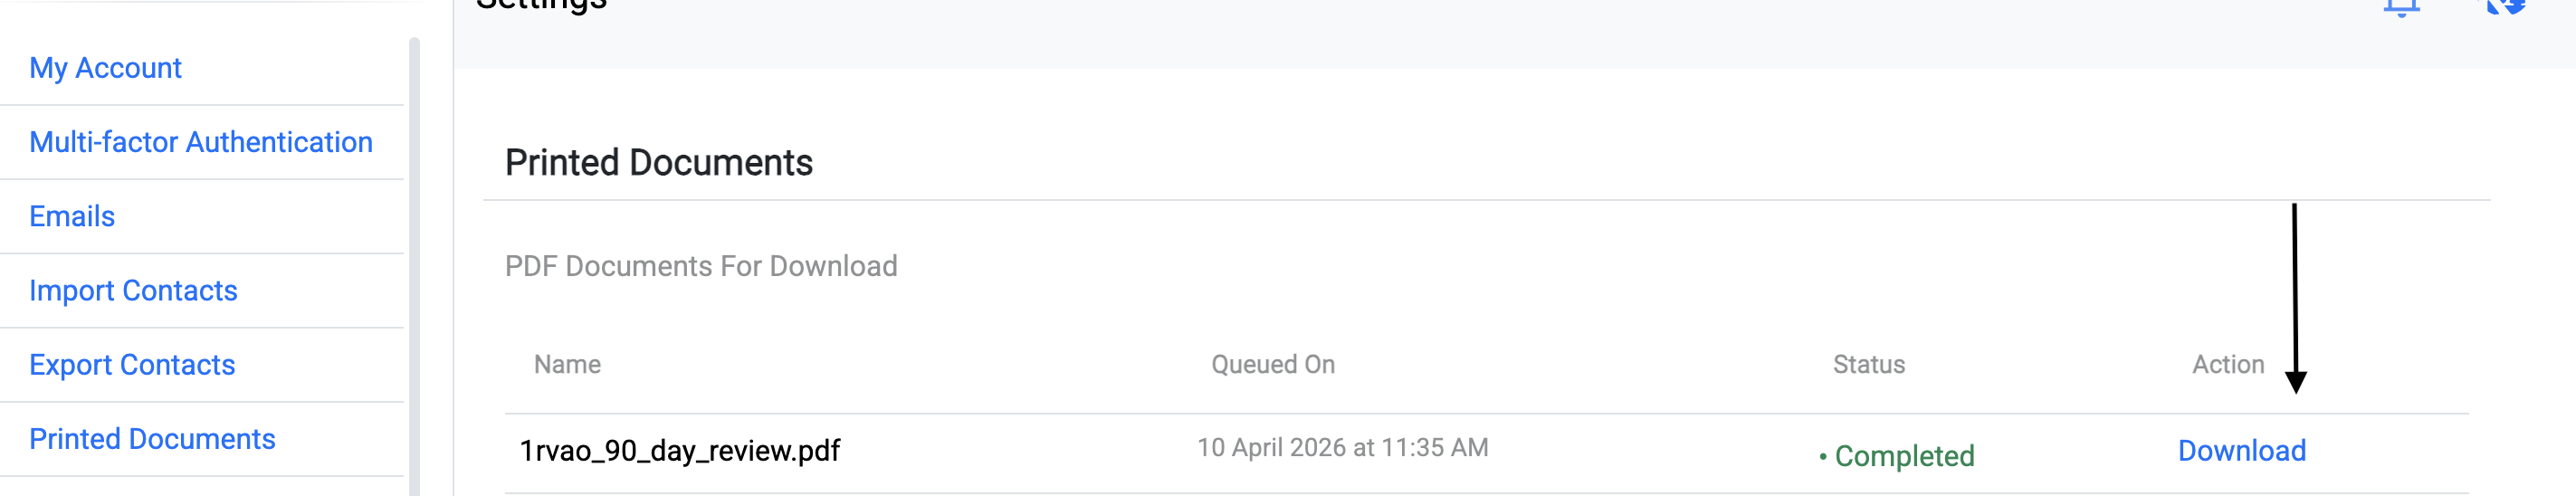
Task: Click the blue icon right of the bell
Action: (2506, 6)
